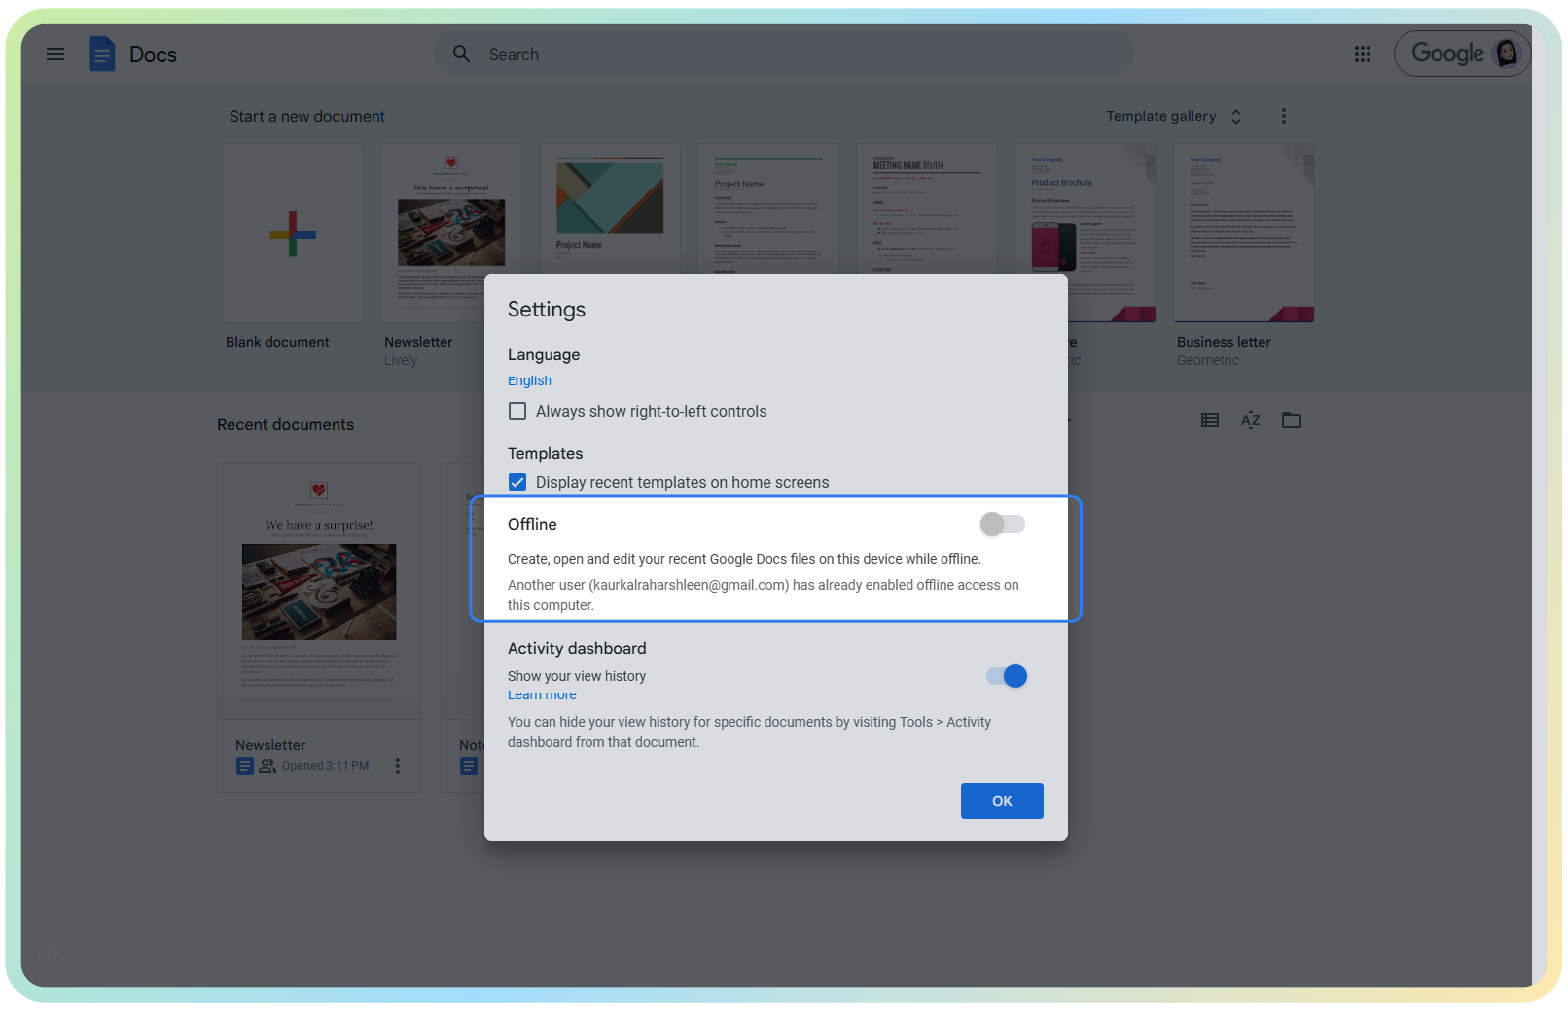Viewport: 1568px width, 1011px height.
Task: Switch to list view icon
Action: pyautogui.click(x=1210, y=420)
